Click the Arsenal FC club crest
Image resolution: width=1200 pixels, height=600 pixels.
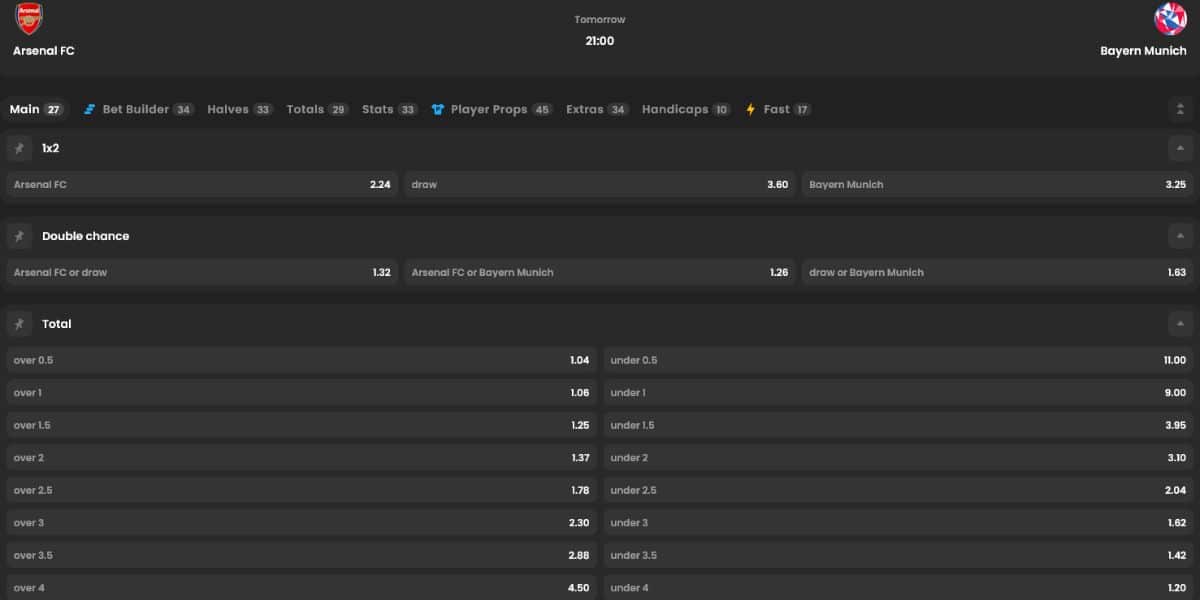pos(29,19)
